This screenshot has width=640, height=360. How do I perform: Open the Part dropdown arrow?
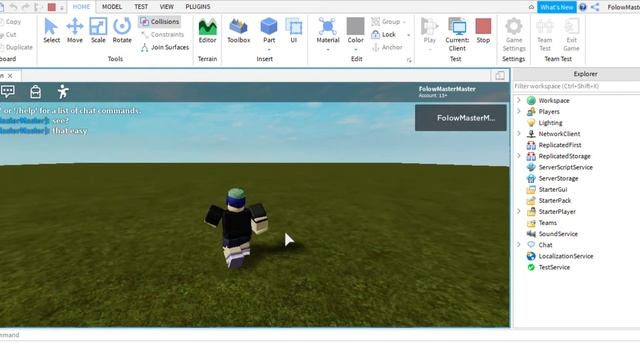click(x=269, y=50)
